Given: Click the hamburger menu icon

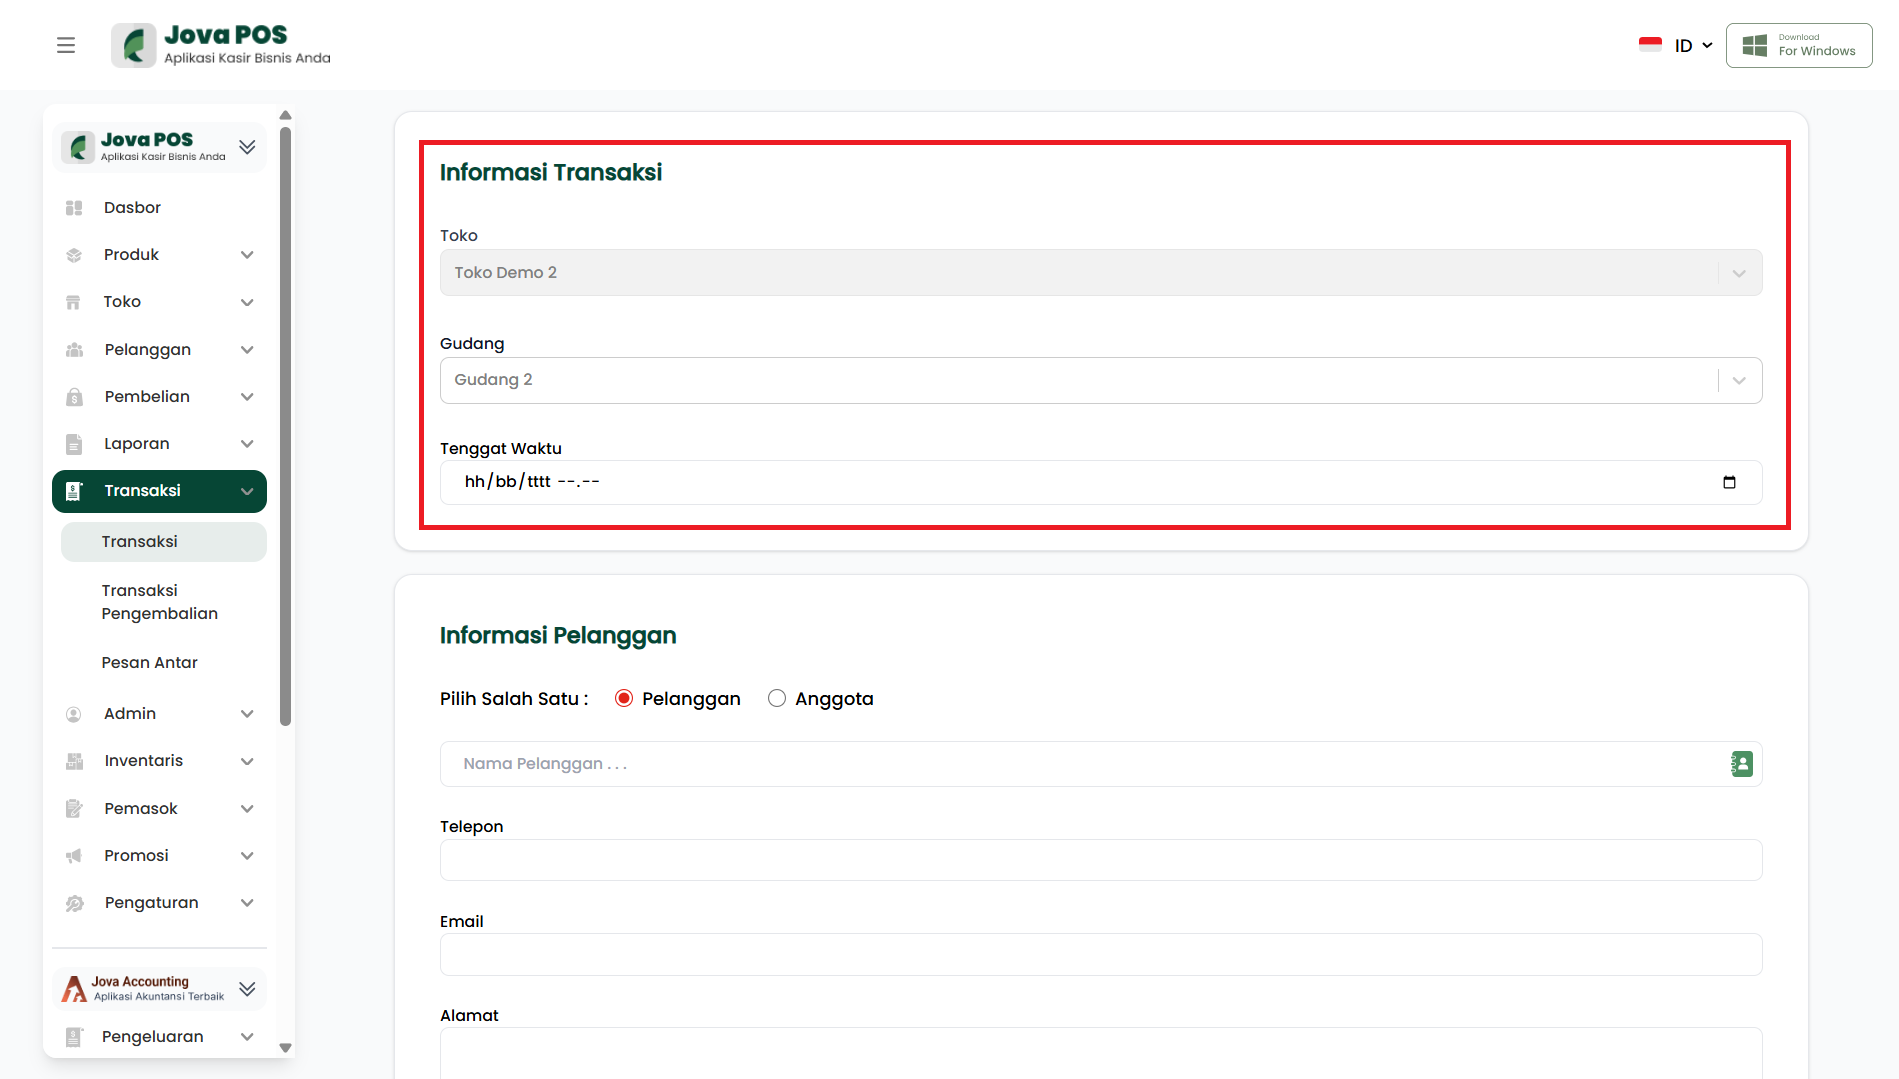Looking at the screenshot, I should coord(66,45).
